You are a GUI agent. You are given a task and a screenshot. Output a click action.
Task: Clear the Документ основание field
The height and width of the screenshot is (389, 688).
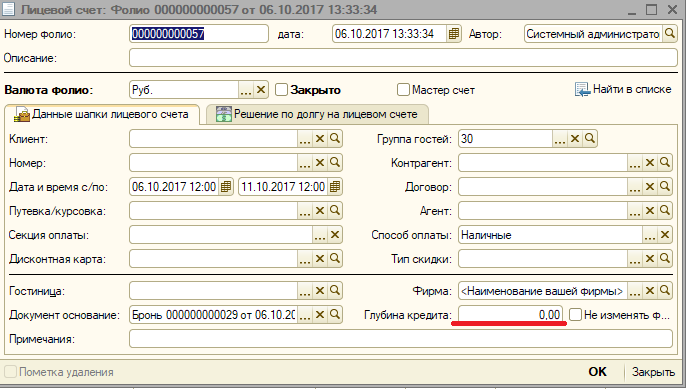click(320, 314)
